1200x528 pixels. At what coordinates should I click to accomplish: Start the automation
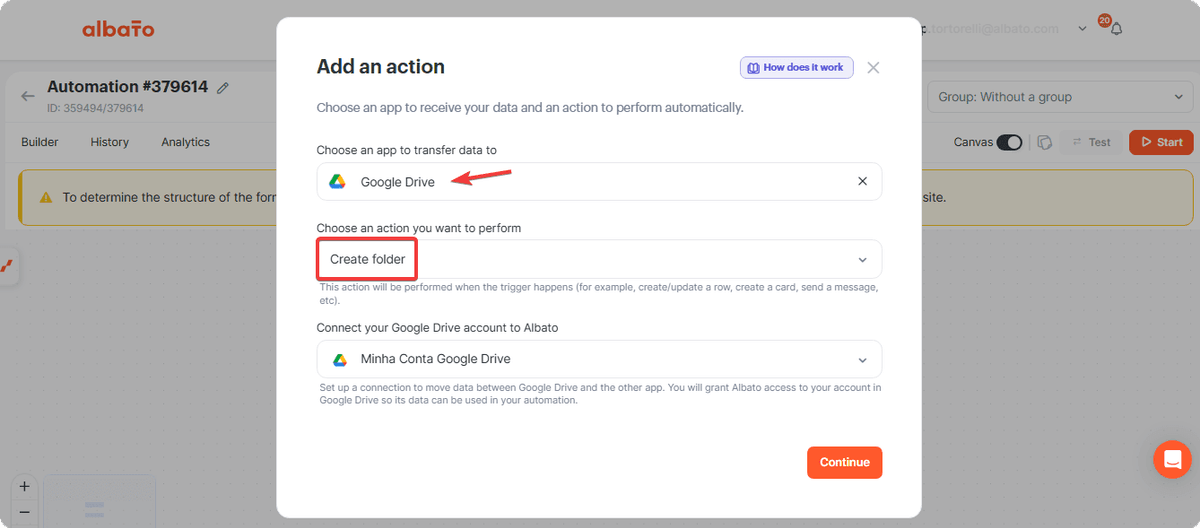tap(1161, 142)
